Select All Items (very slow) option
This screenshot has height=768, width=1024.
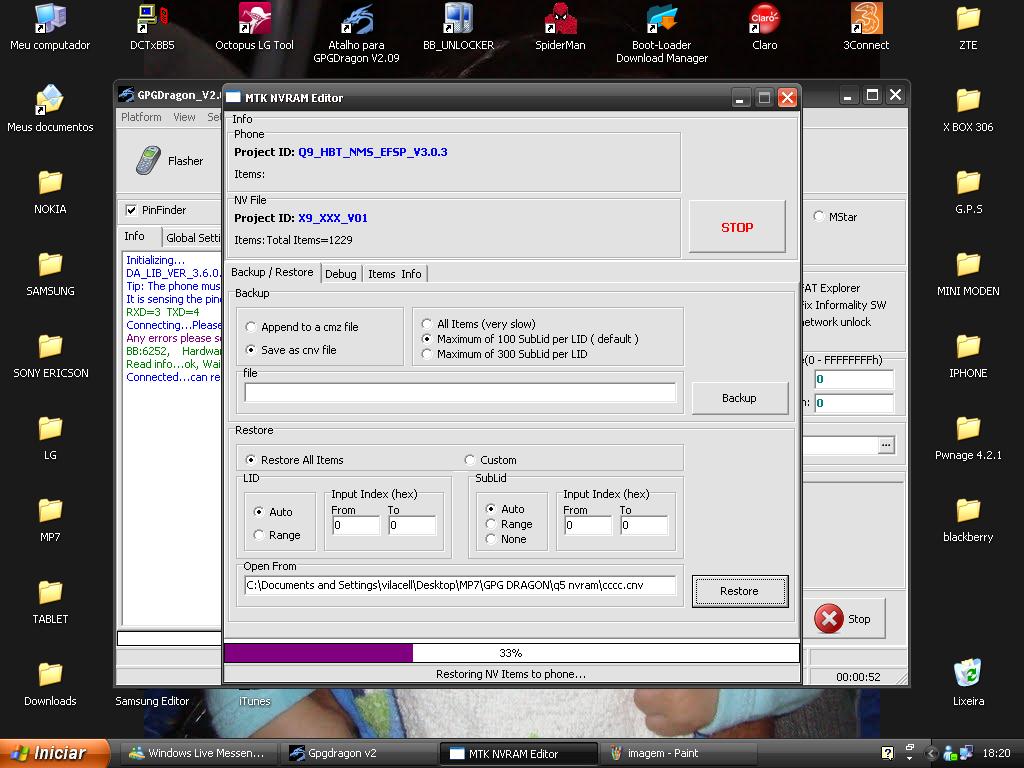click(x=426, y=324)
